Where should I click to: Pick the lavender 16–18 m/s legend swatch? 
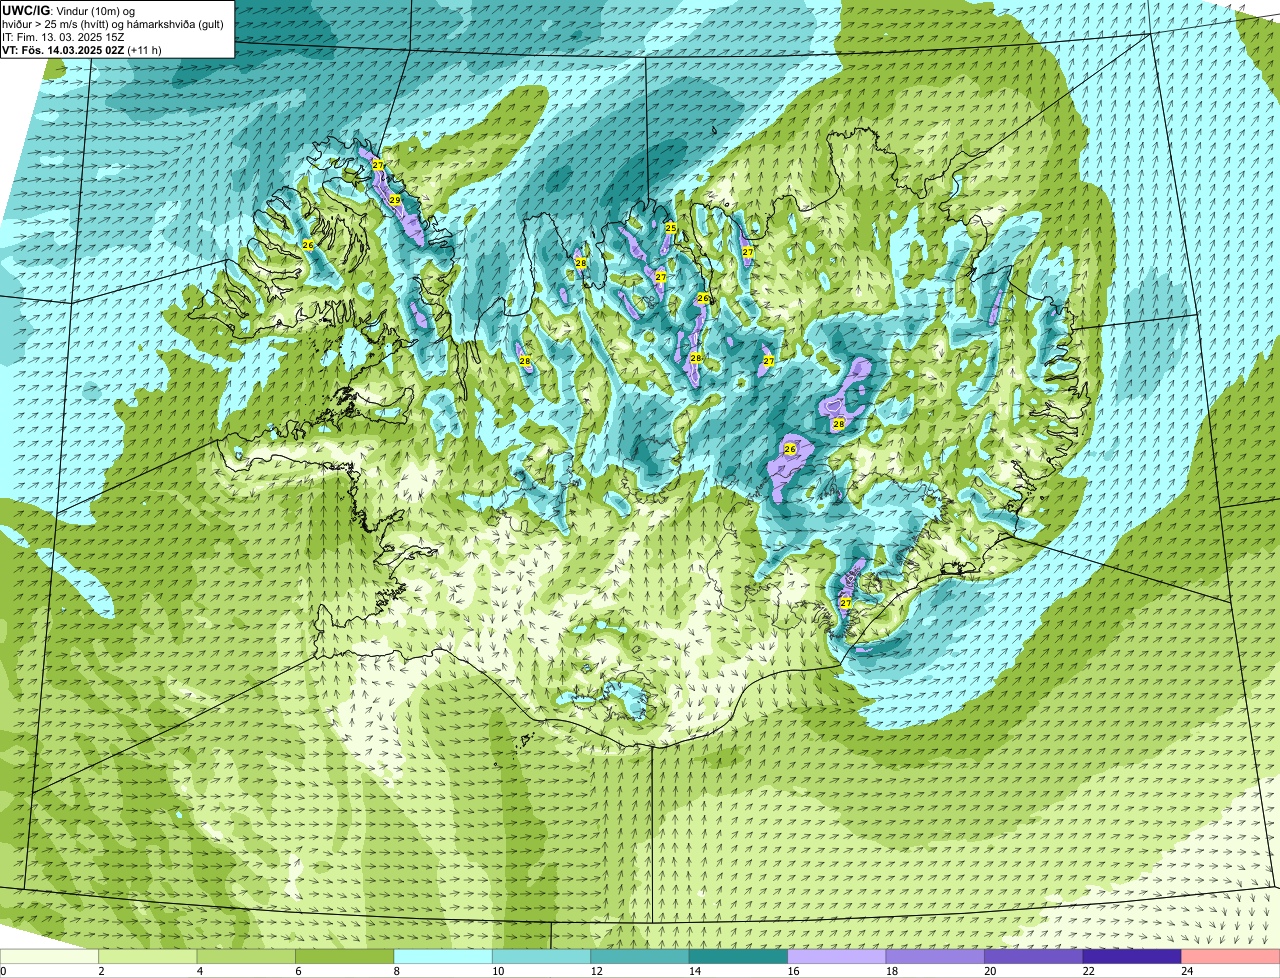[x=837, y=957]
